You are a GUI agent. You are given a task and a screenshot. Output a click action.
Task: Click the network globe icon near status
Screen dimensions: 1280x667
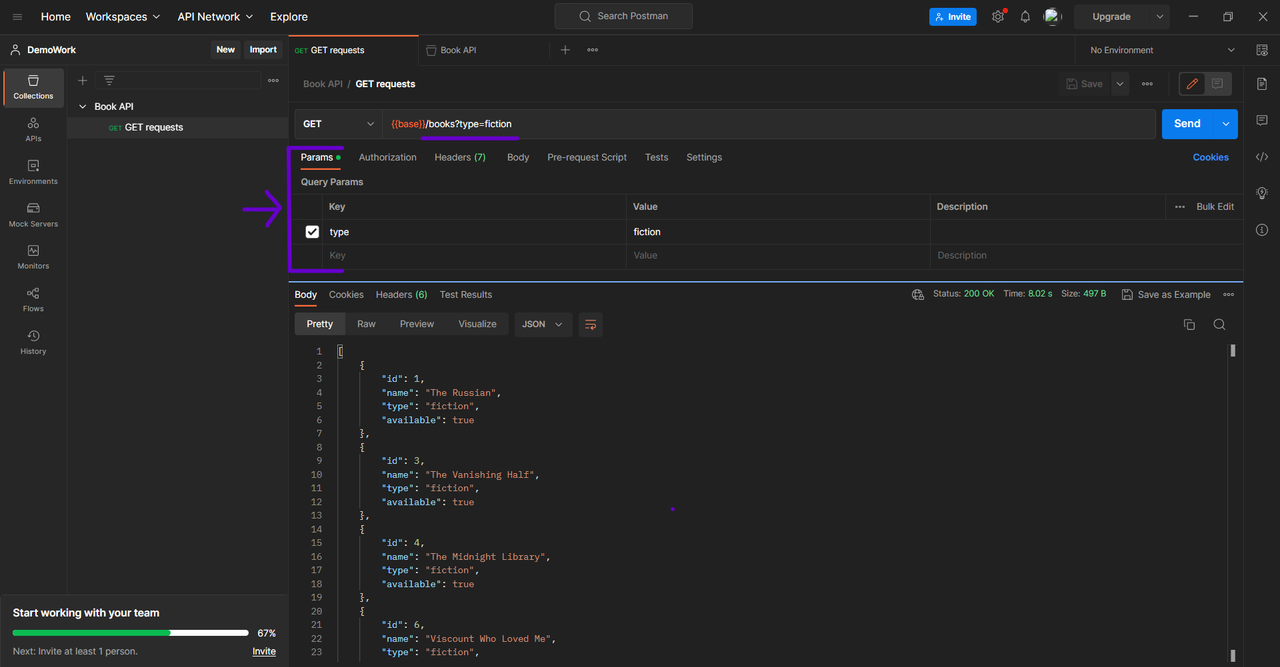918,295
